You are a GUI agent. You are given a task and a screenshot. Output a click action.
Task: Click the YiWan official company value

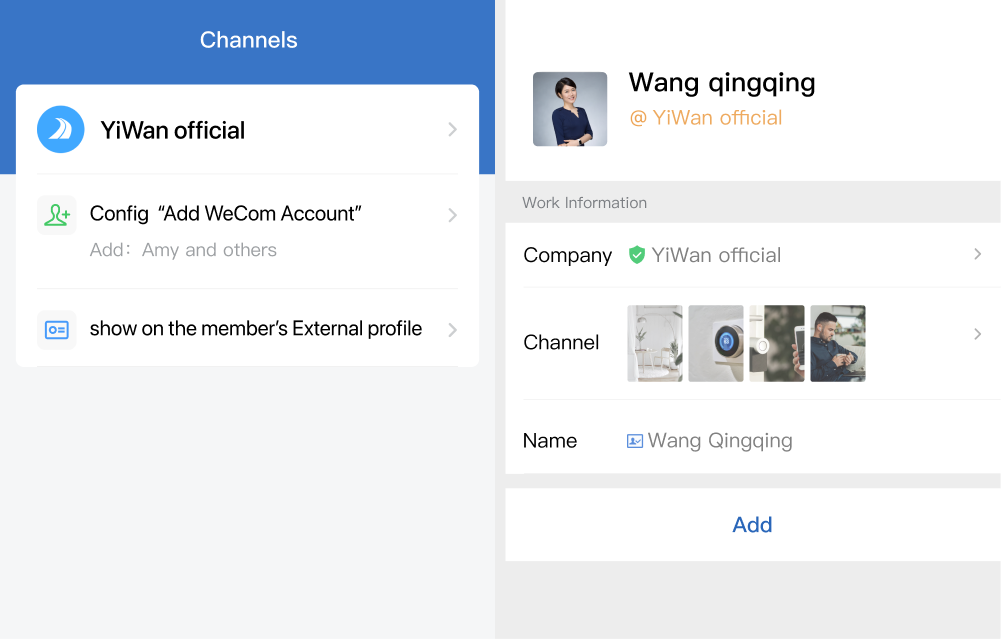coord(716,255)
